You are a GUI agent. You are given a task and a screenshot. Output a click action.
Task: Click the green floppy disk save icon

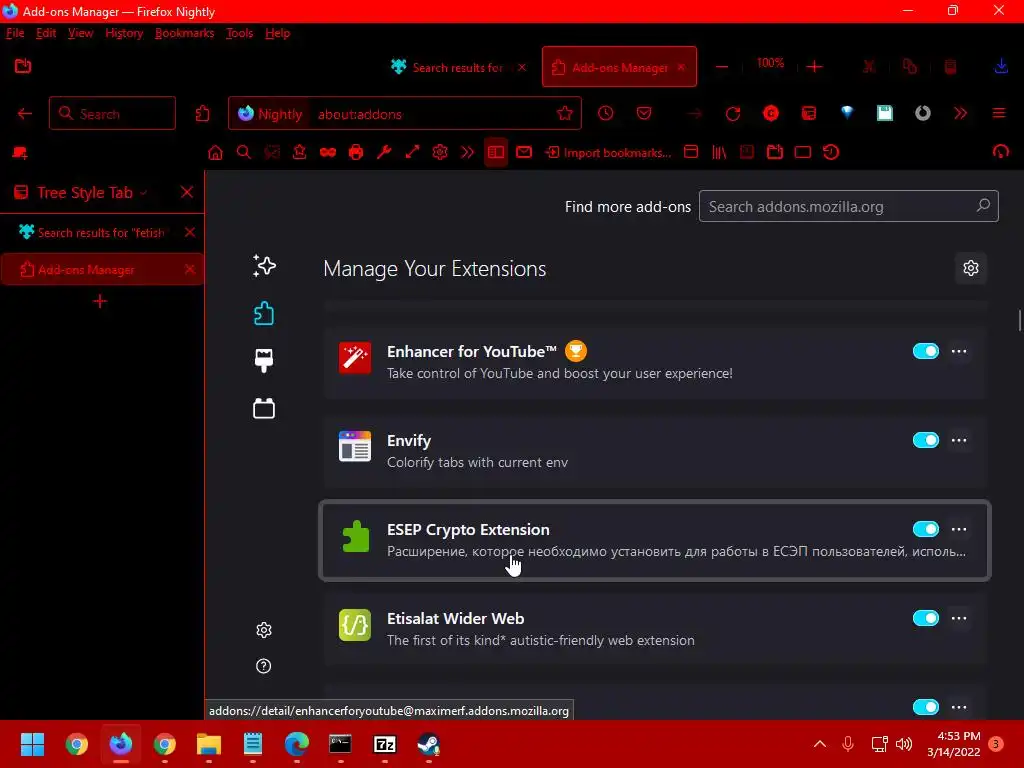click(x=885, y=113)
